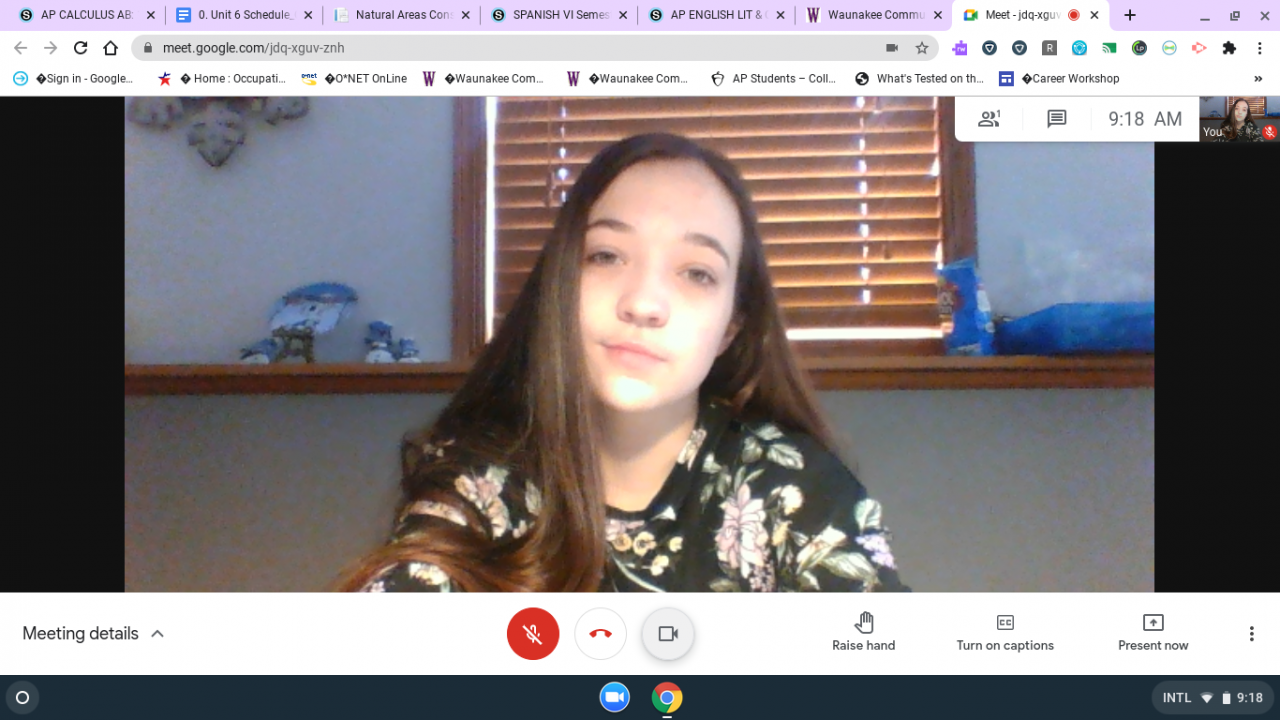The width and height of the screenshot is (1280, 720).
Task: Go back to the previous page
Action: (x=21, y=48)
